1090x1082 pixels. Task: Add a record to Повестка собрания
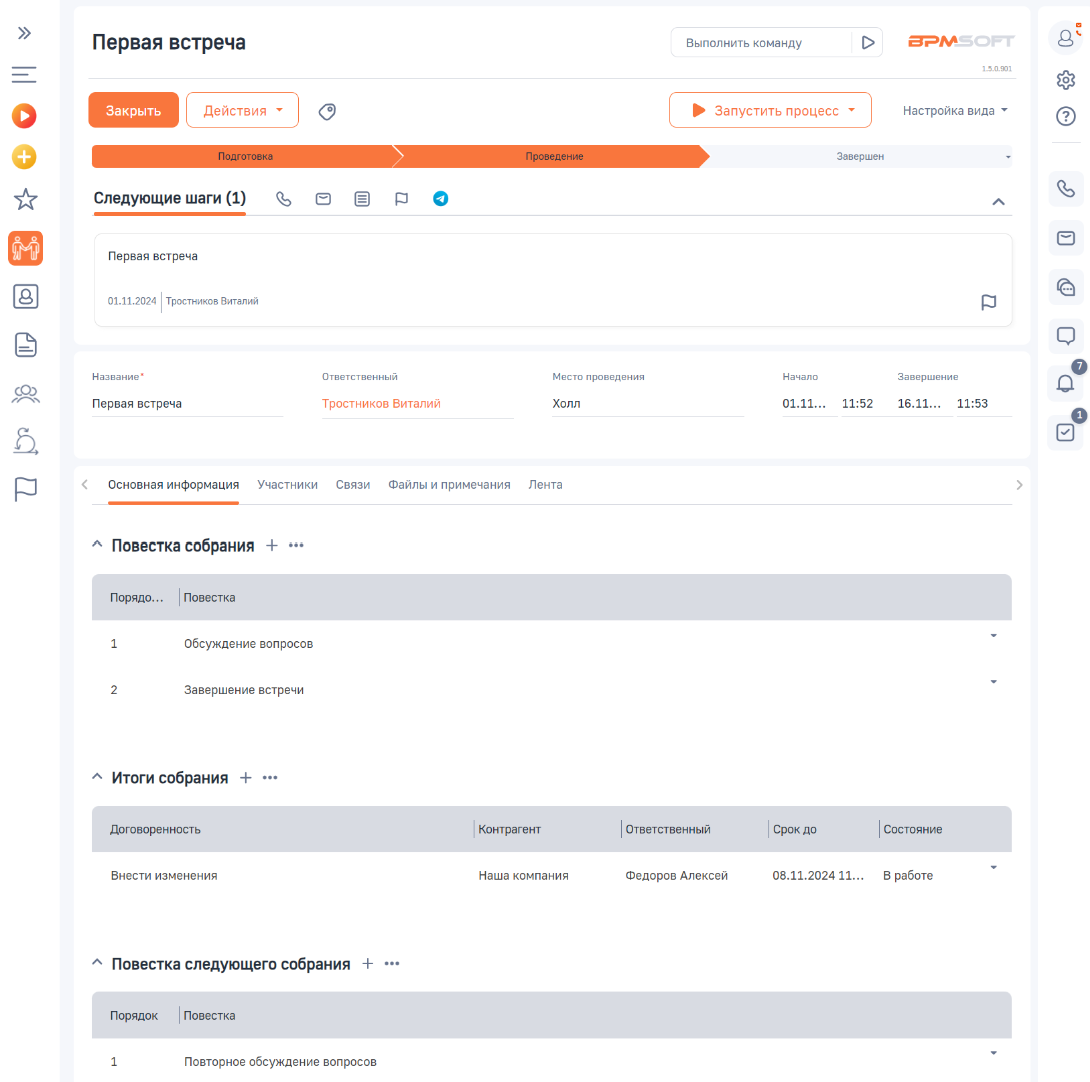tap(272, 546)
